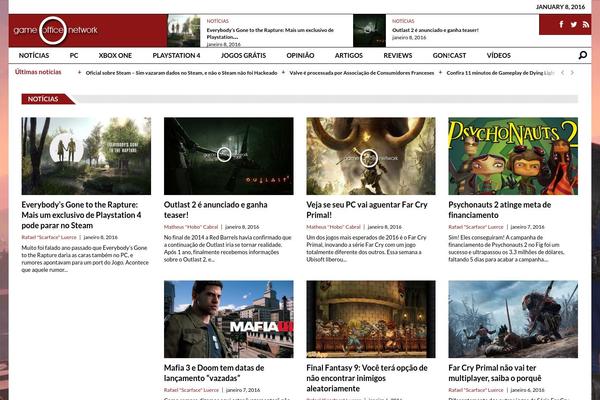Screen dimensions: 600x400
Task: Click the search magnifier icon
Action: click(x=582, y=55)
